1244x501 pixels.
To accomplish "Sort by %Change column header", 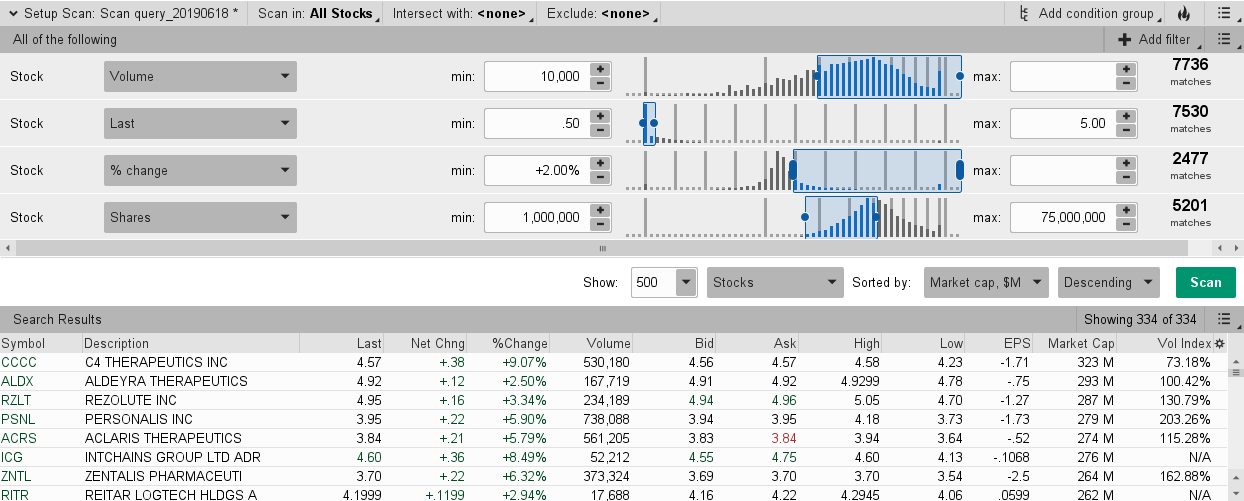I will point(519,343).
